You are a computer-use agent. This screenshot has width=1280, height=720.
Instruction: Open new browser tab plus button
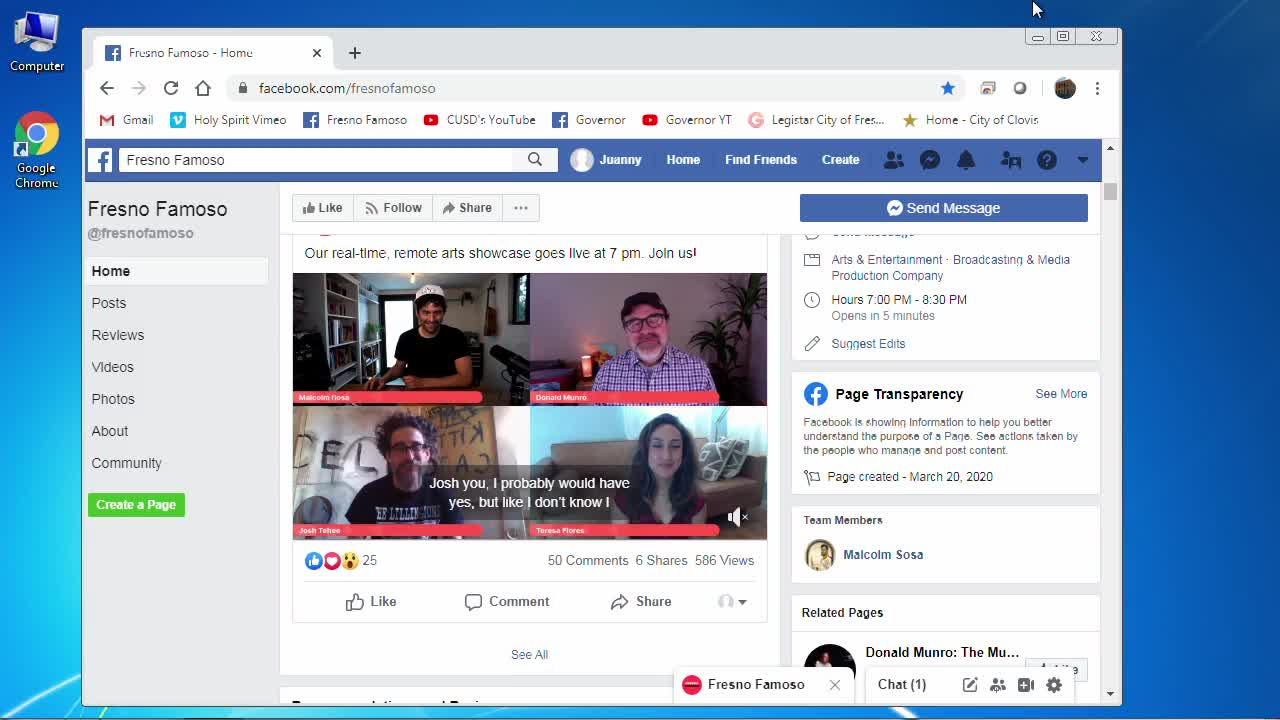tap(355, 53)
